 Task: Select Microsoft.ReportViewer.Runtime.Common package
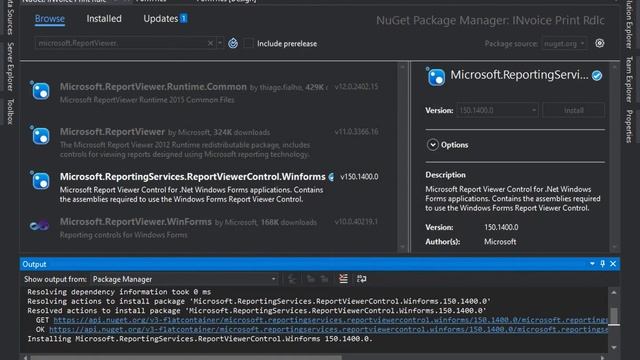tap(208, 93)
